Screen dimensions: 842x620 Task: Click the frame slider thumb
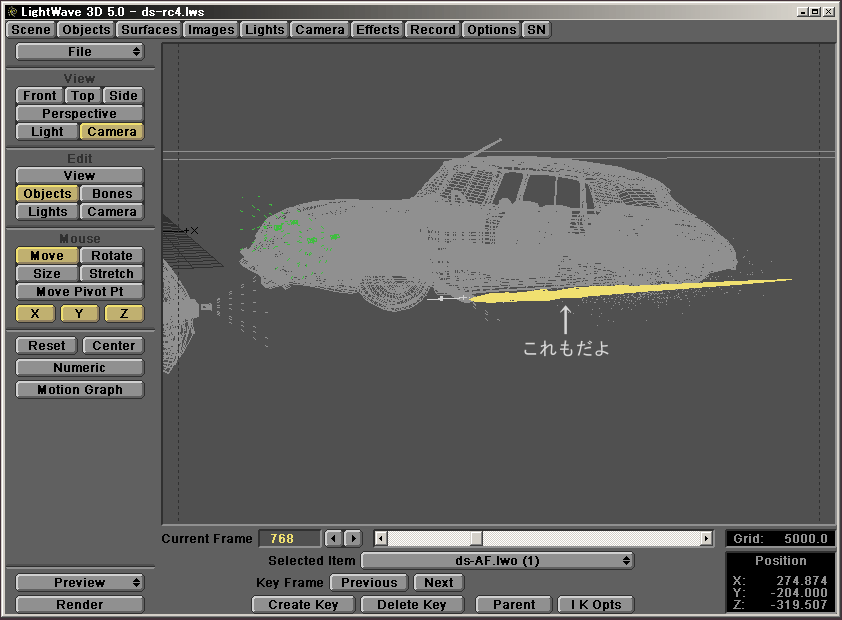476,539
